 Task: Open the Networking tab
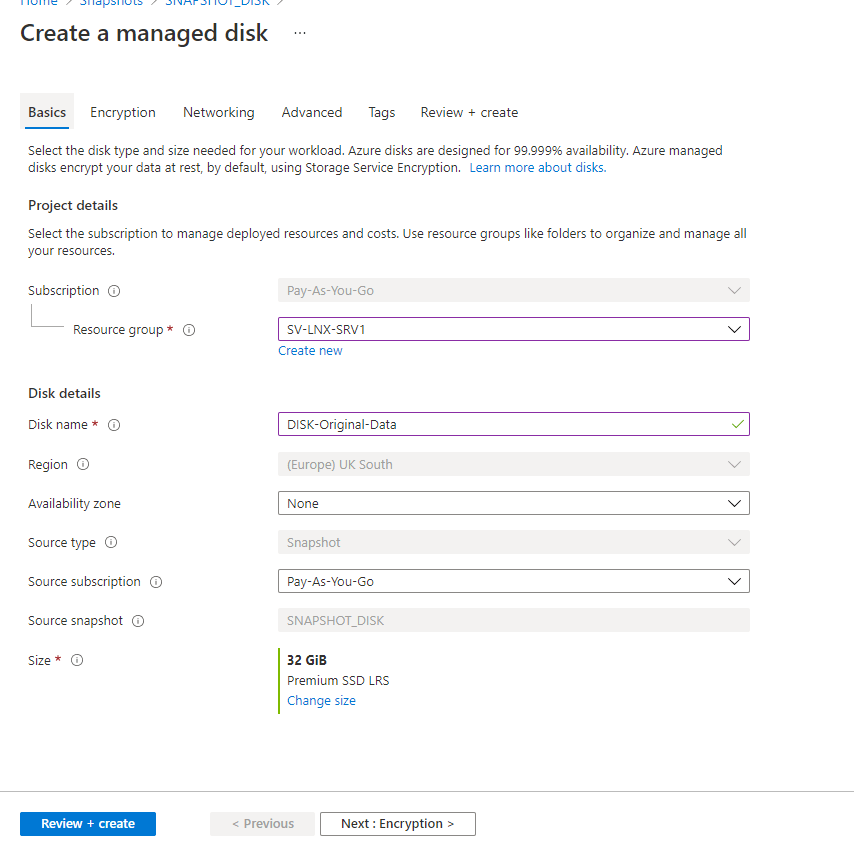coord(218,113)
